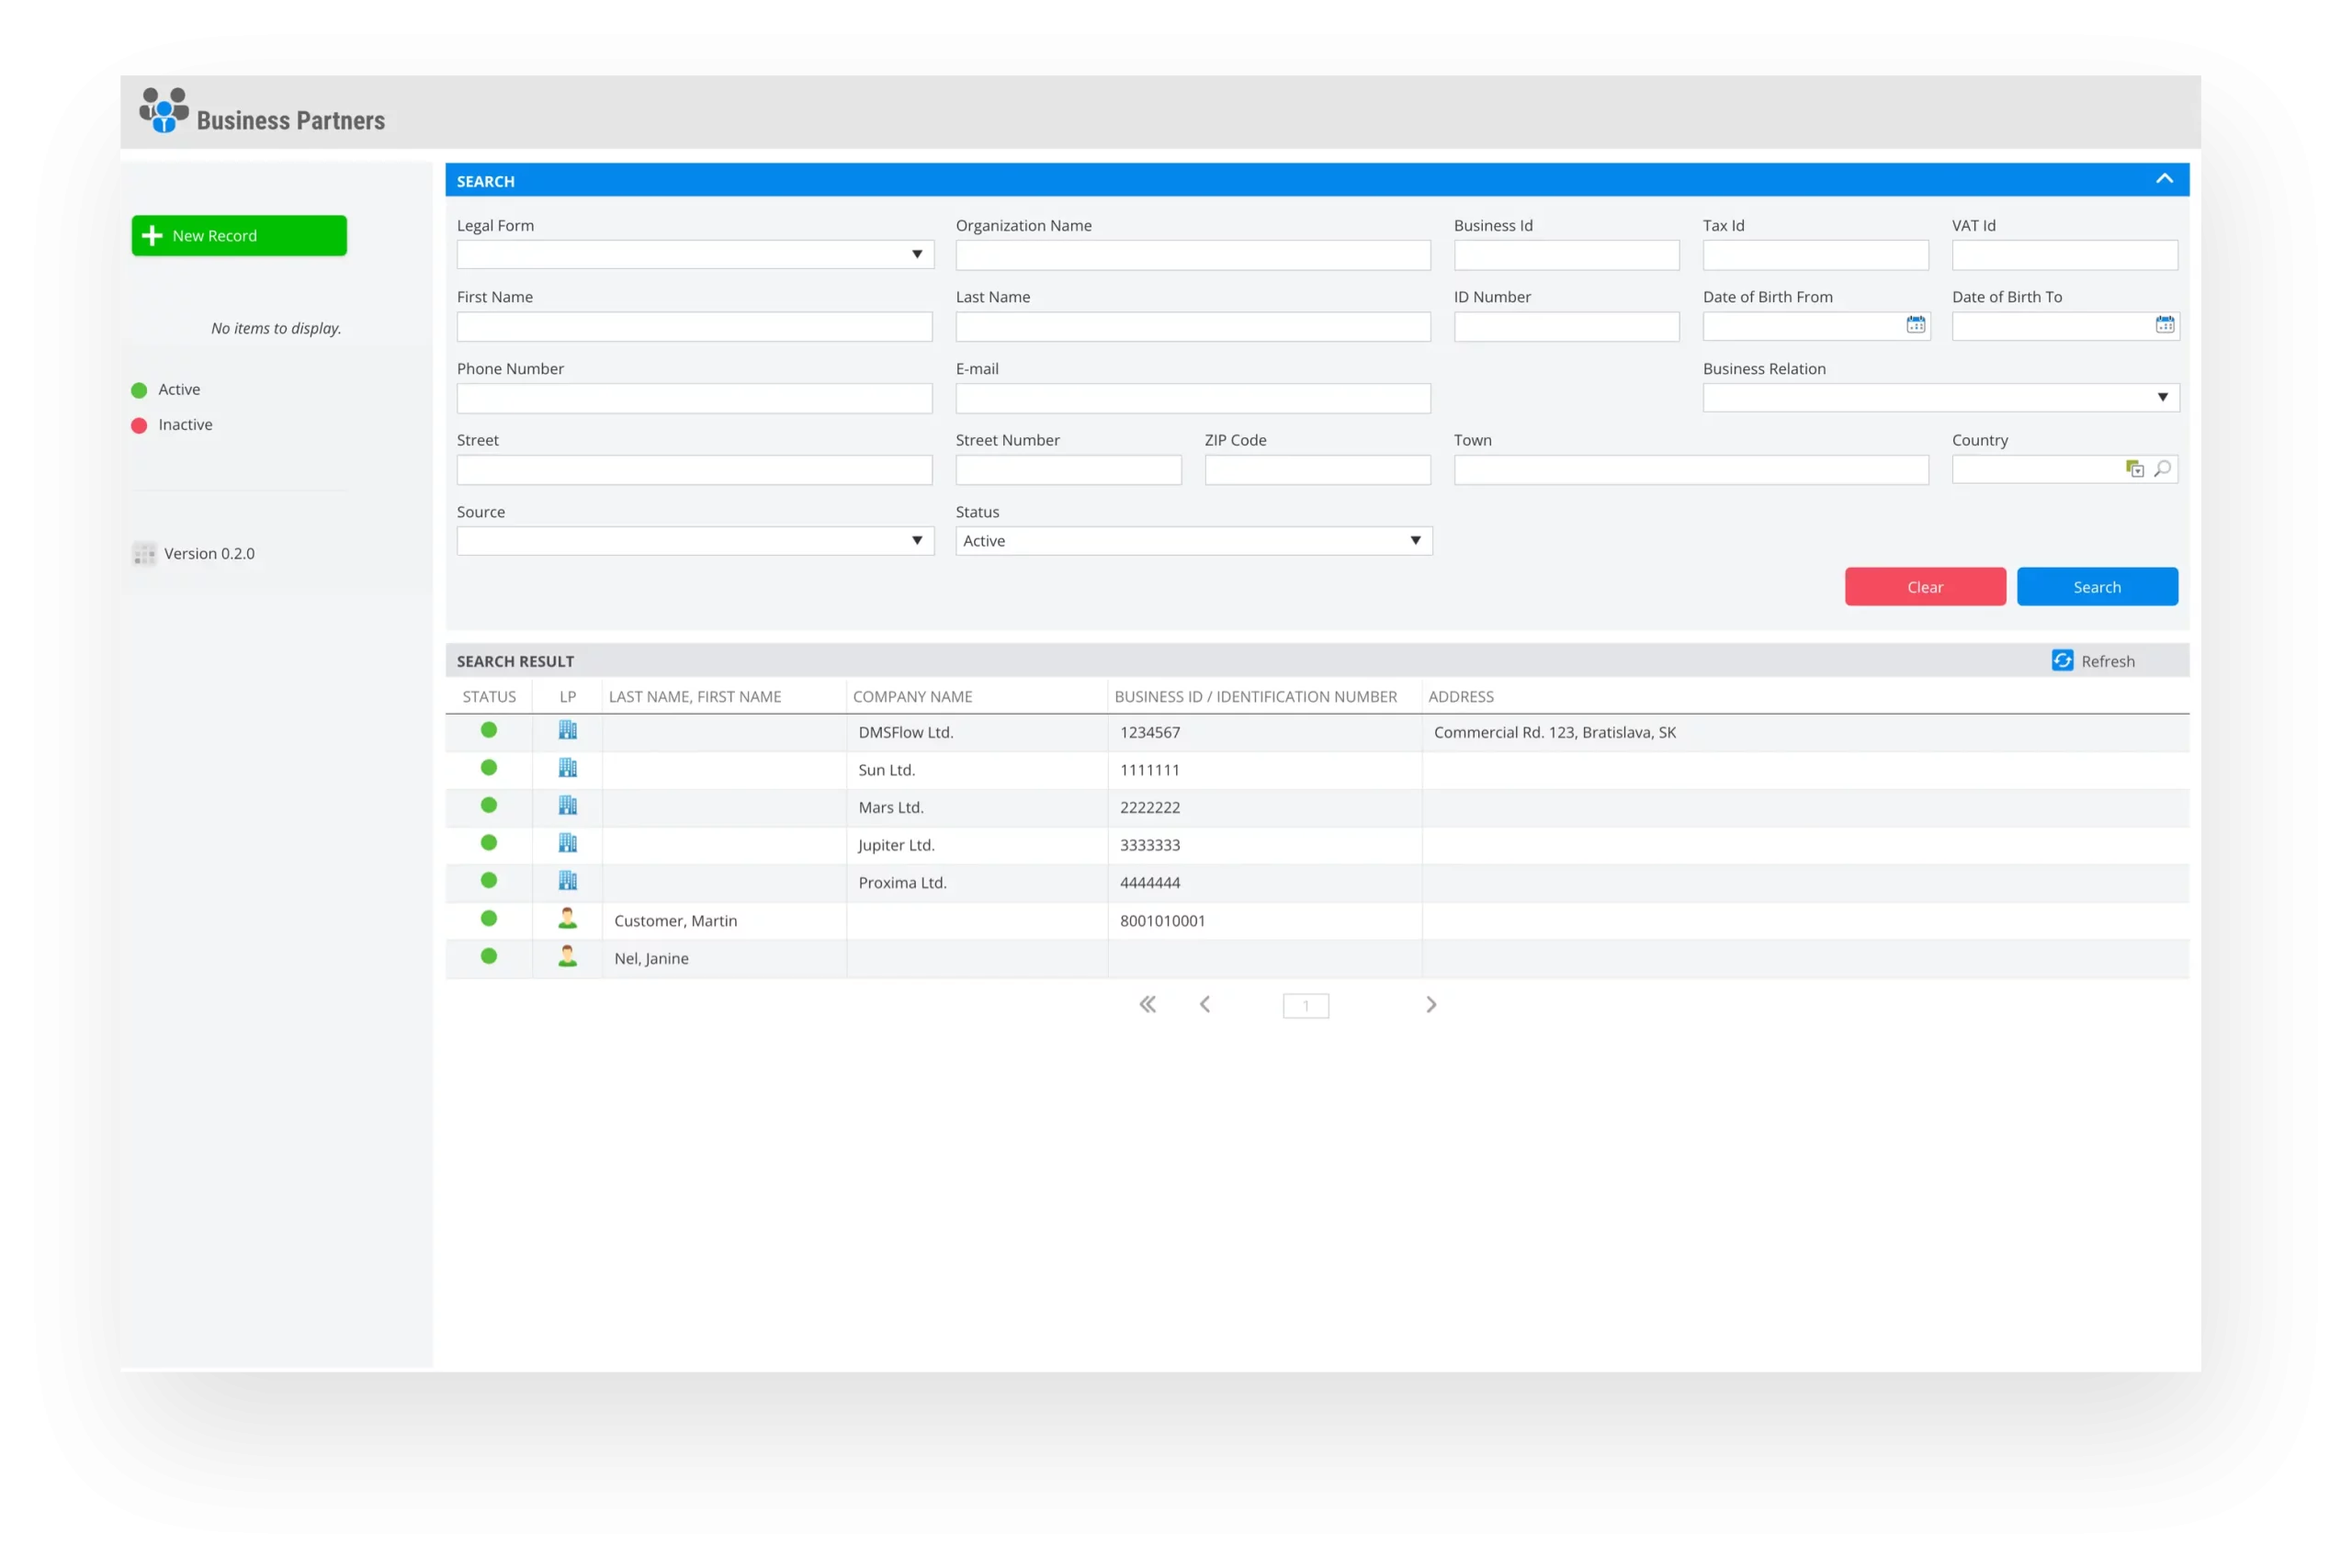The width and height of the screenshot is (2352, 1568).
Task: Click the ZIP Code input field
Action: [x=1318, y=470]
